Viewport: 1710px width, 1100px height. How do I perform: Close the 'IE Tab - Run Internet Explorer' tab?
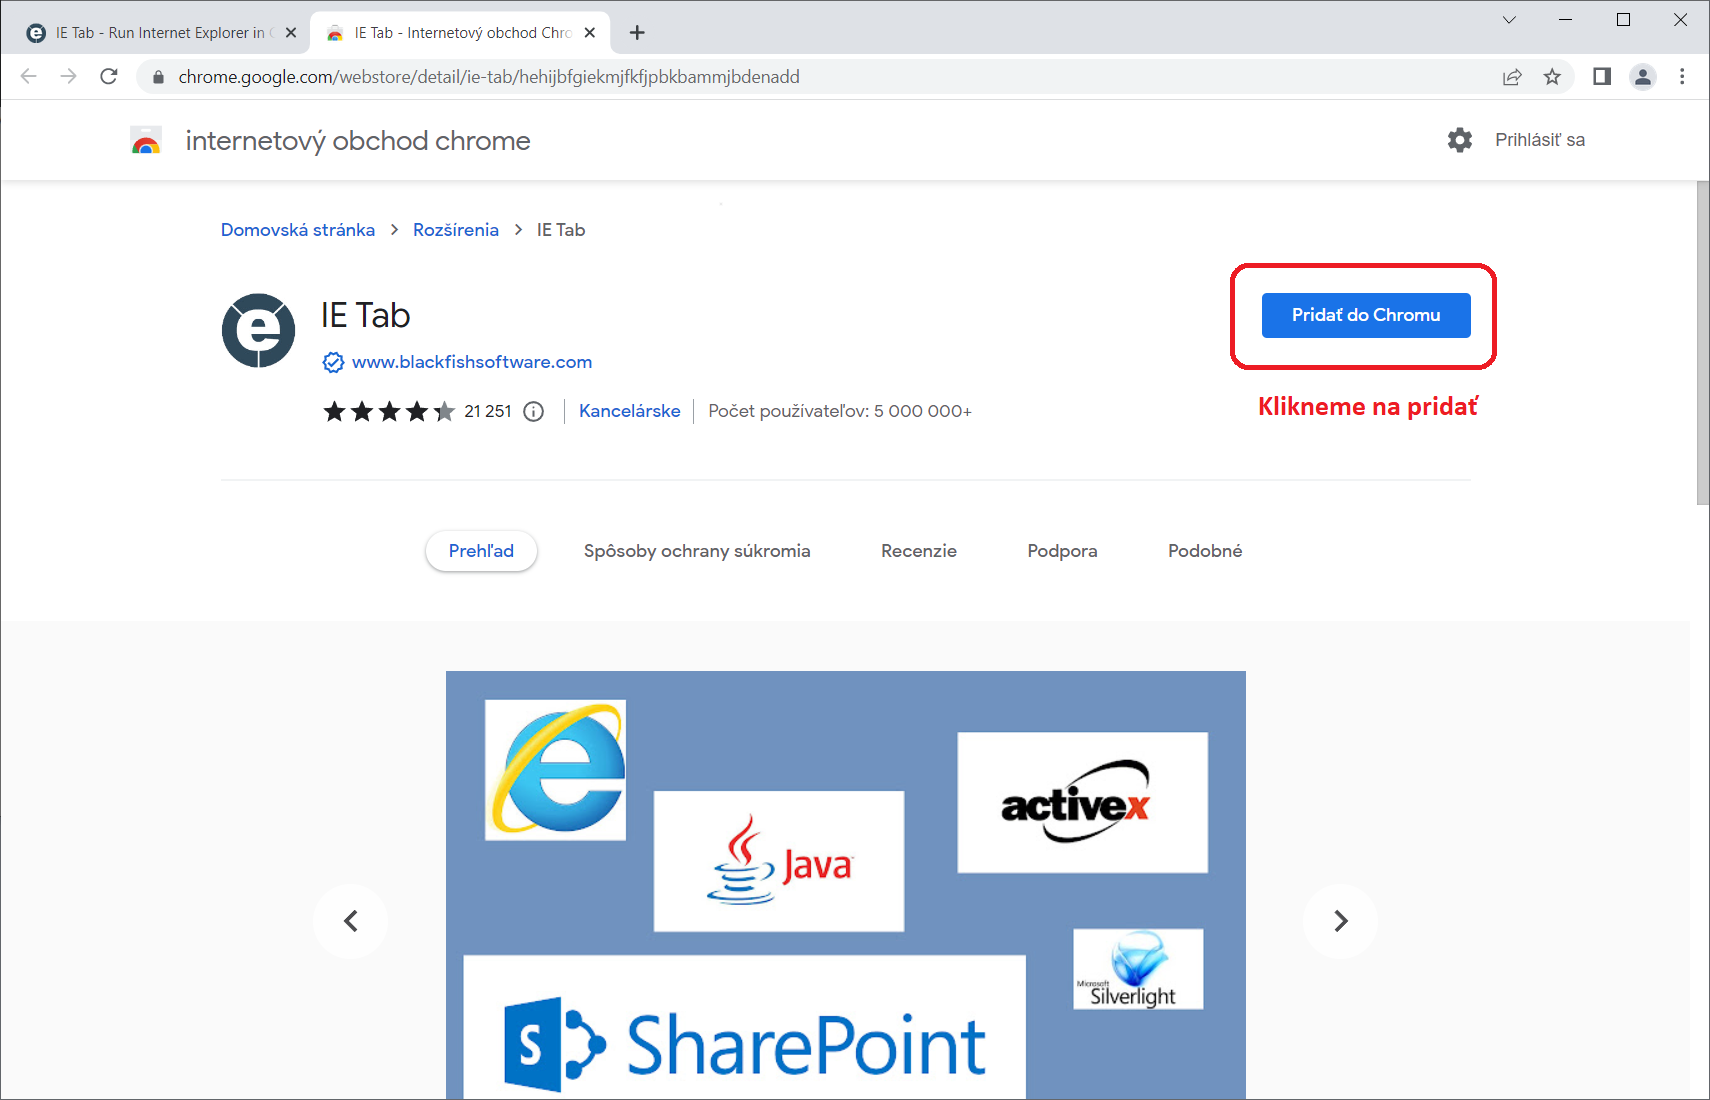[x=291, y=33]
